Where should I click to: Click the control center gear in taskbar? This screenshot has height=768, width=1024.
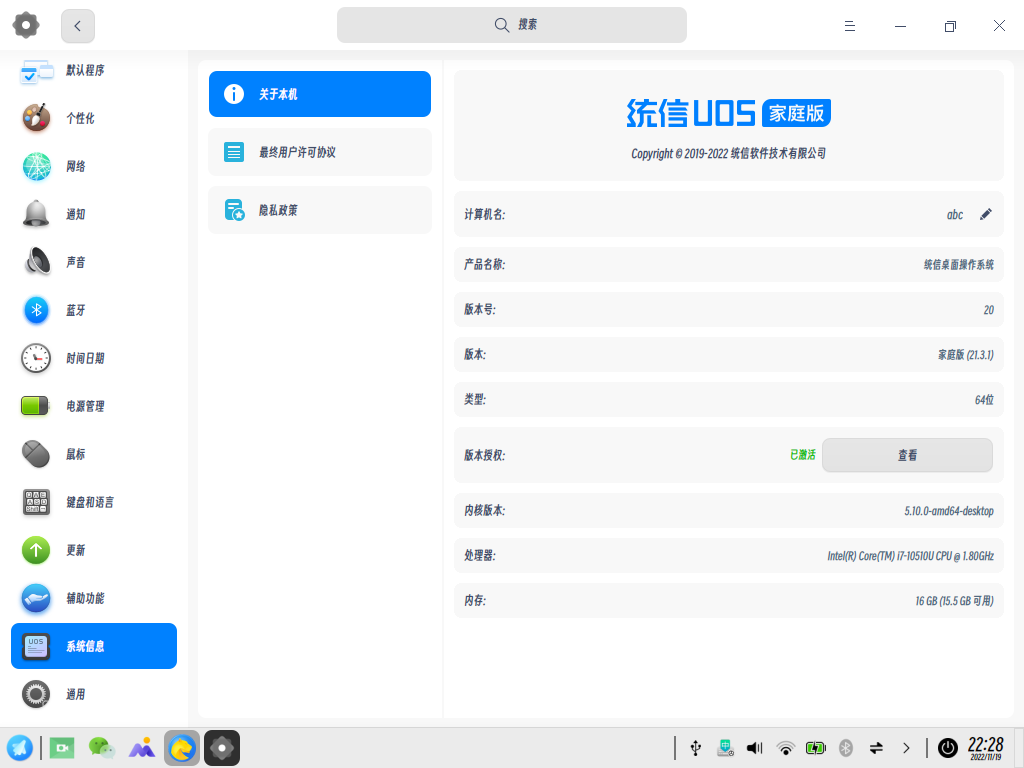222,748
